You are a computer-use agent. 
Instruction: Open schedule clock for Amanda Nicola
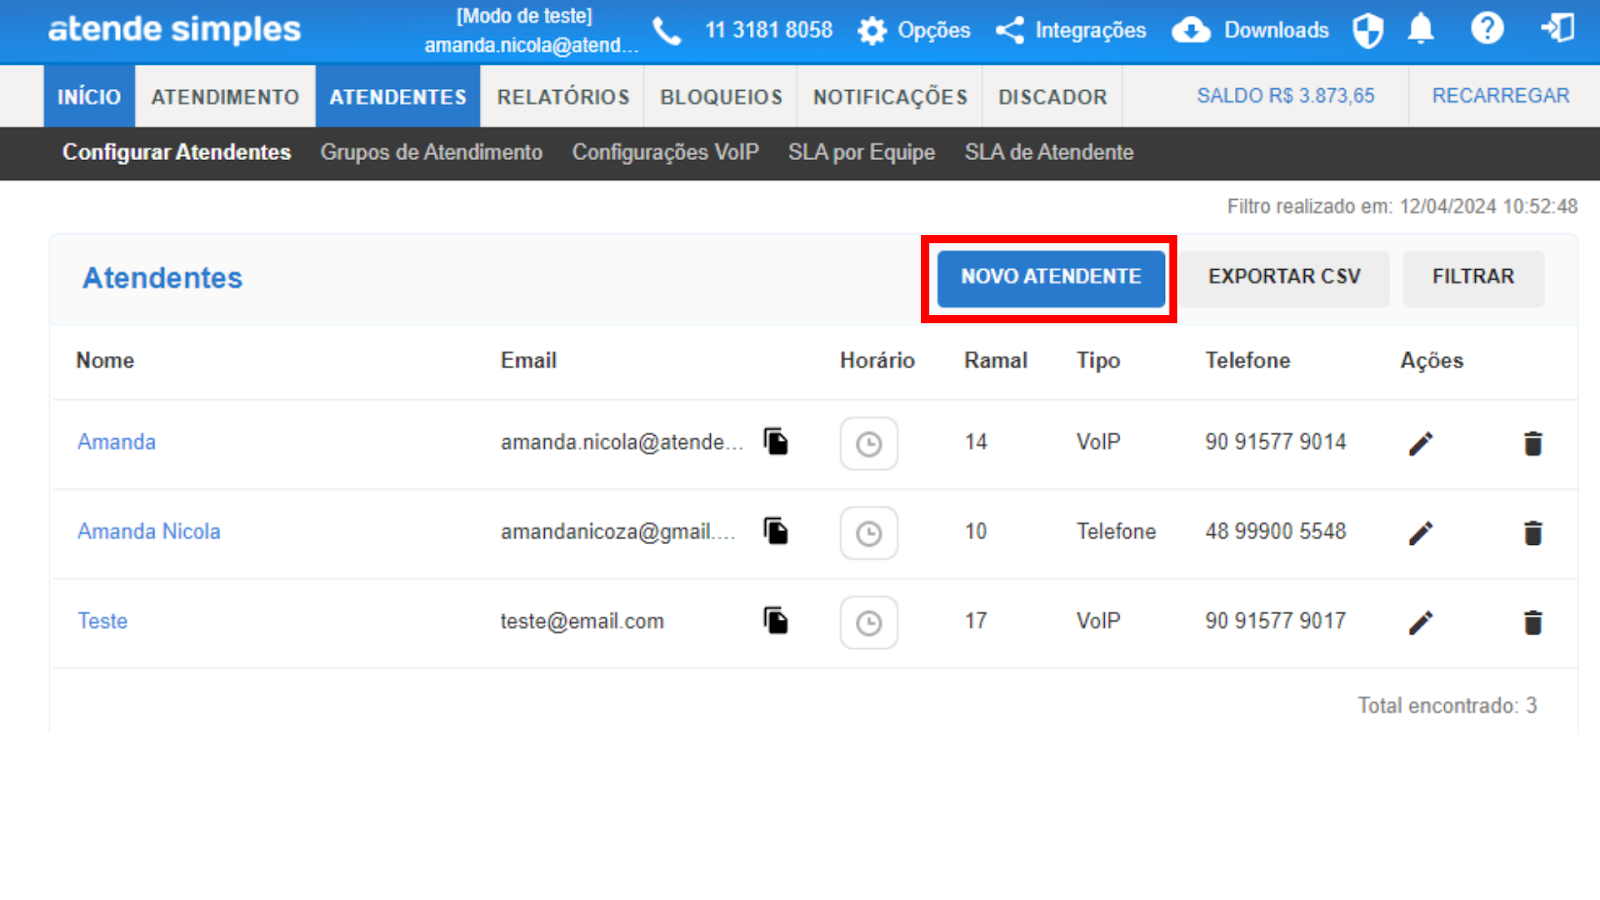(x=868, y=533)
